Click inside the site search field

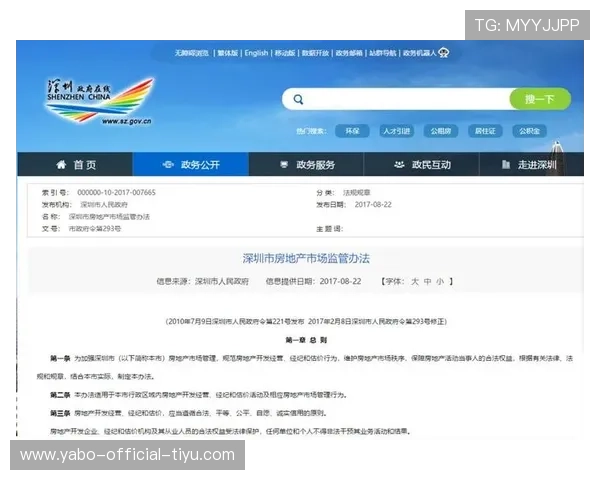pos(396,99)
